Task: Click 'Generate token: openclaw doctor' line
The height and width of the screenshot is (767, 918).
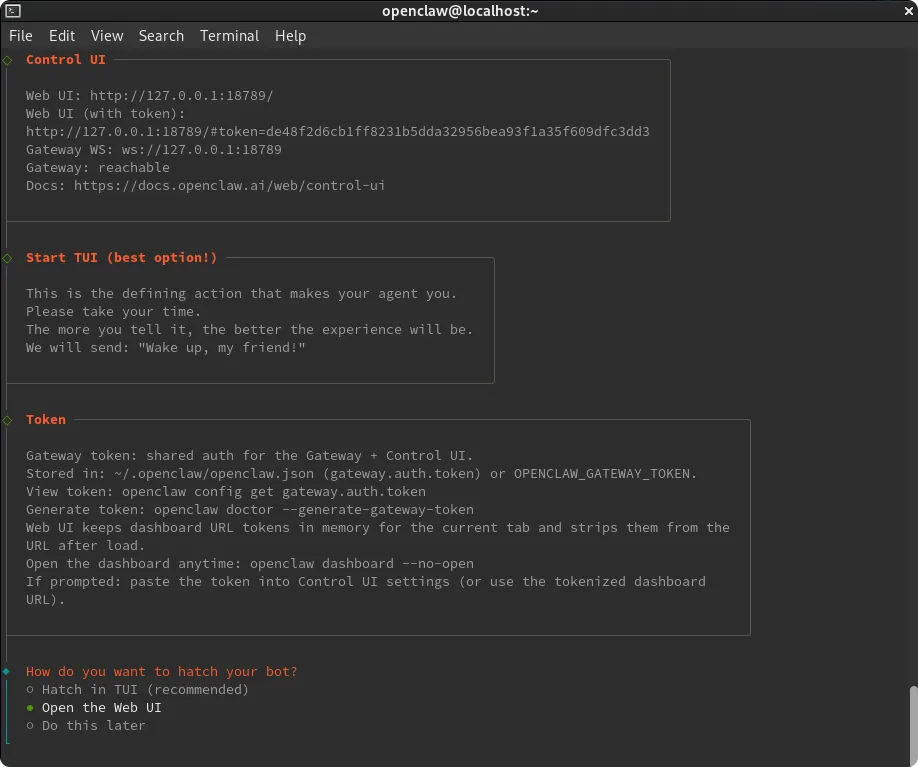Action: pyautogui.click(x=250, y=510)
